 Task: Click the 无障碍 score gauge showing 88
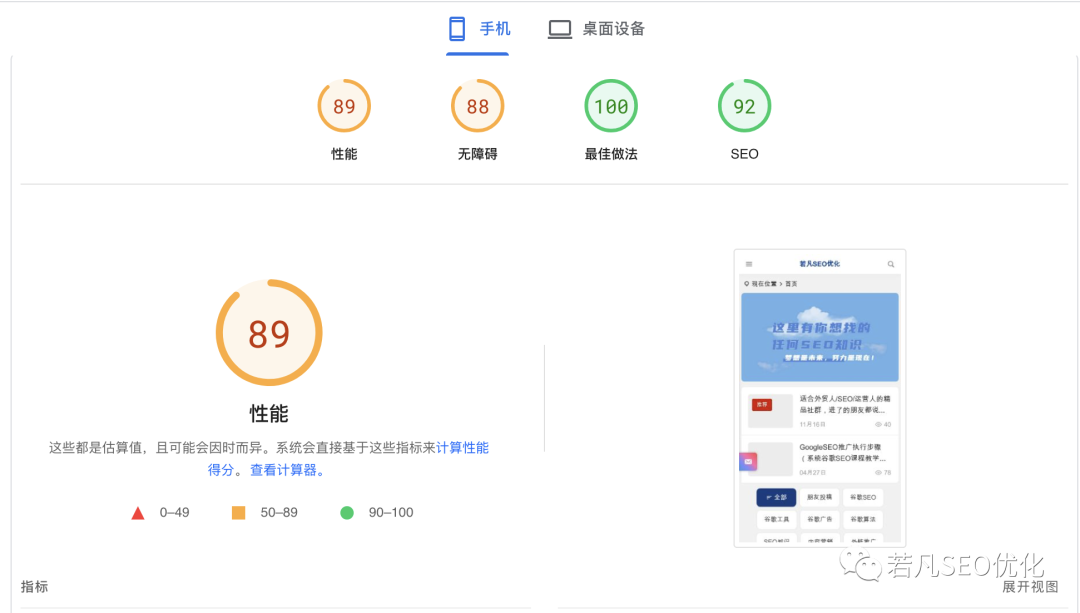(477, 106)
